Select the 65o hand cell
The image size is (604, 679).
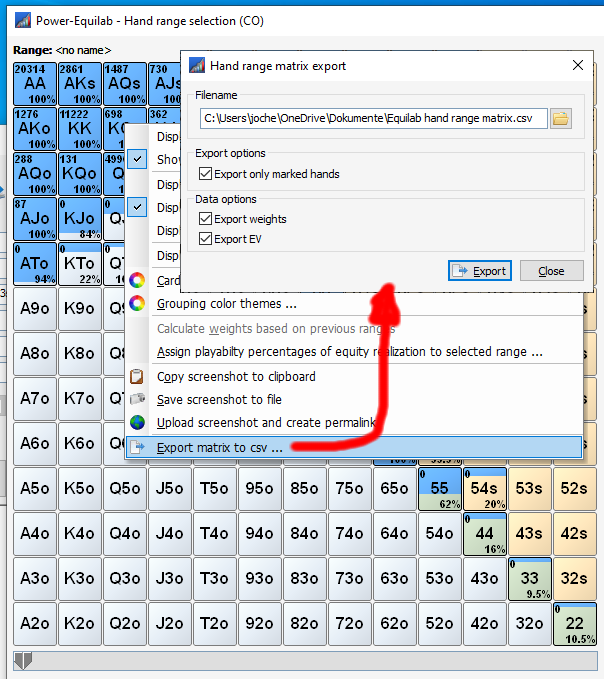point(395,489)
